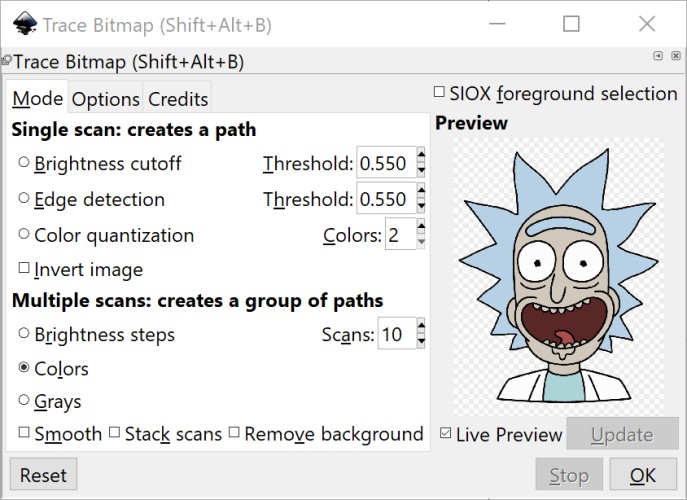The image size is (687, 500).
Task: Close the Trace Bitmap window
Action: pyautogui.click(x=647, y=24)
